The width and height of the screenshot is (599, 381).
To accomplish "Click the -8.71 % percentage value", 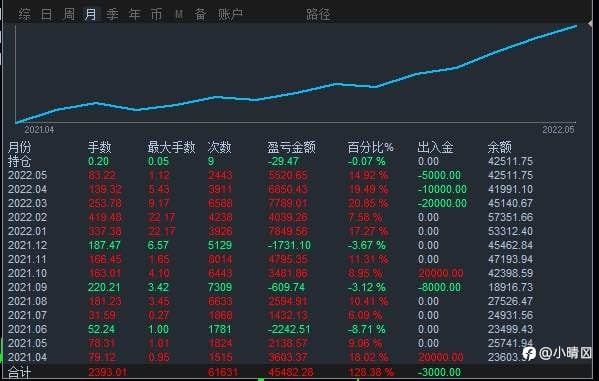I will 367,330.
